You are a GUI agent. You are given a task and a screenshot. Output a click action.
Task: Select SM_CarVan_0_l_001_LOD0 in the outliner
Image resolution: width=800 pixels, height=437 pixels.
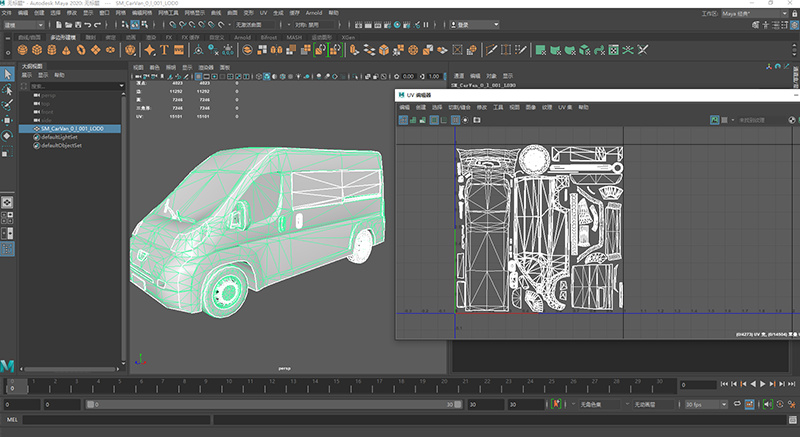click(x=72, y=129)
